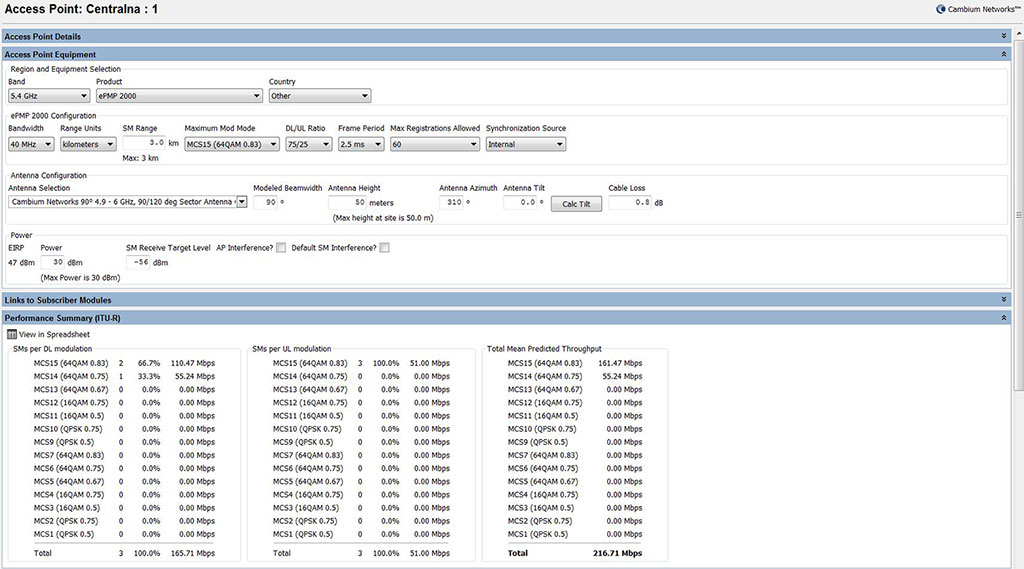Click the 47 dBm EIRP value
Image resolution: width=1024 pixels, height=569 pixels.
pyautogui.click(x=22, y=263)
